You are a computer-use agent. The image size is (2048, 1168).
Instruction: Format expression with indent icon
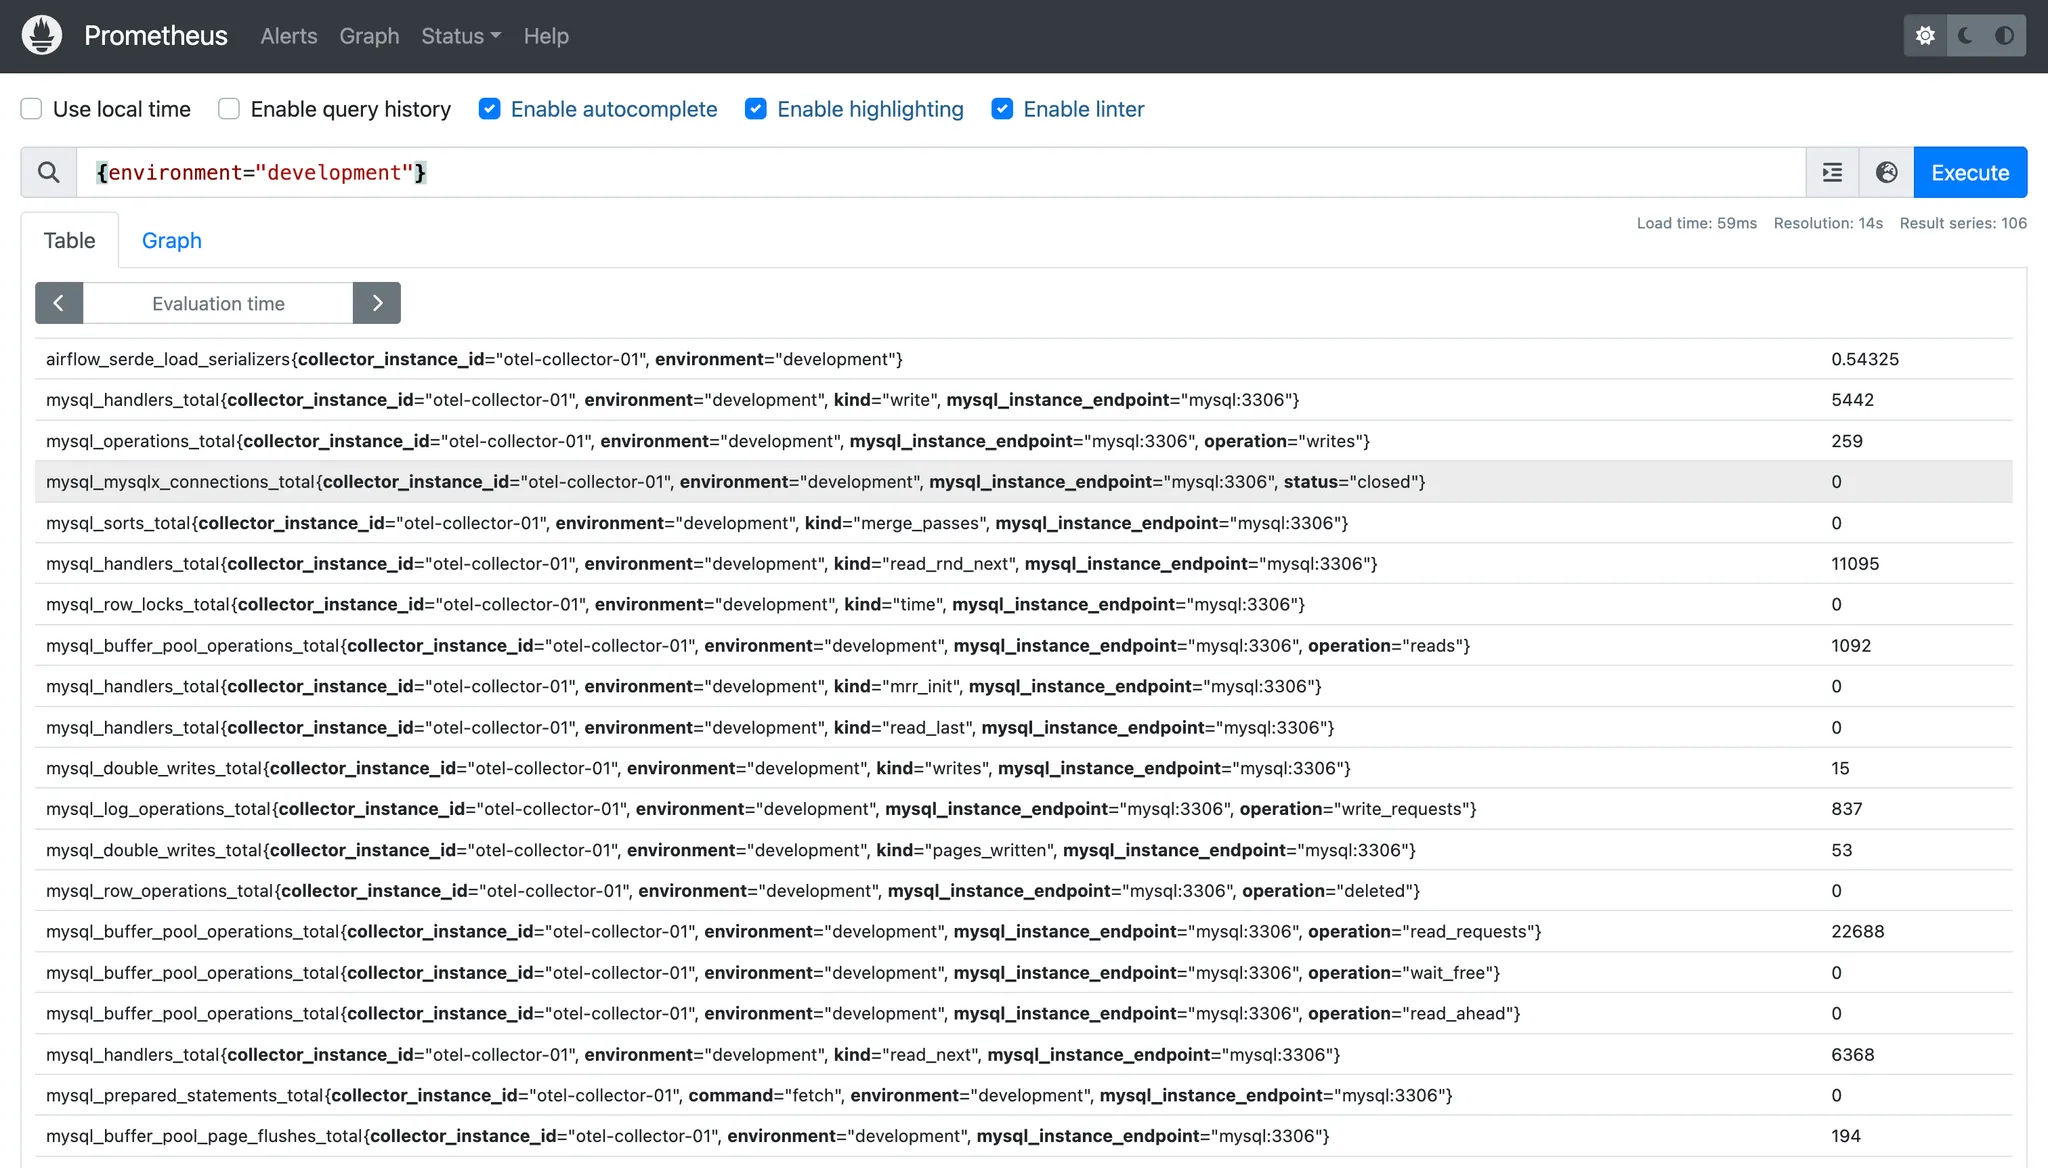(x=1832, y=172)
